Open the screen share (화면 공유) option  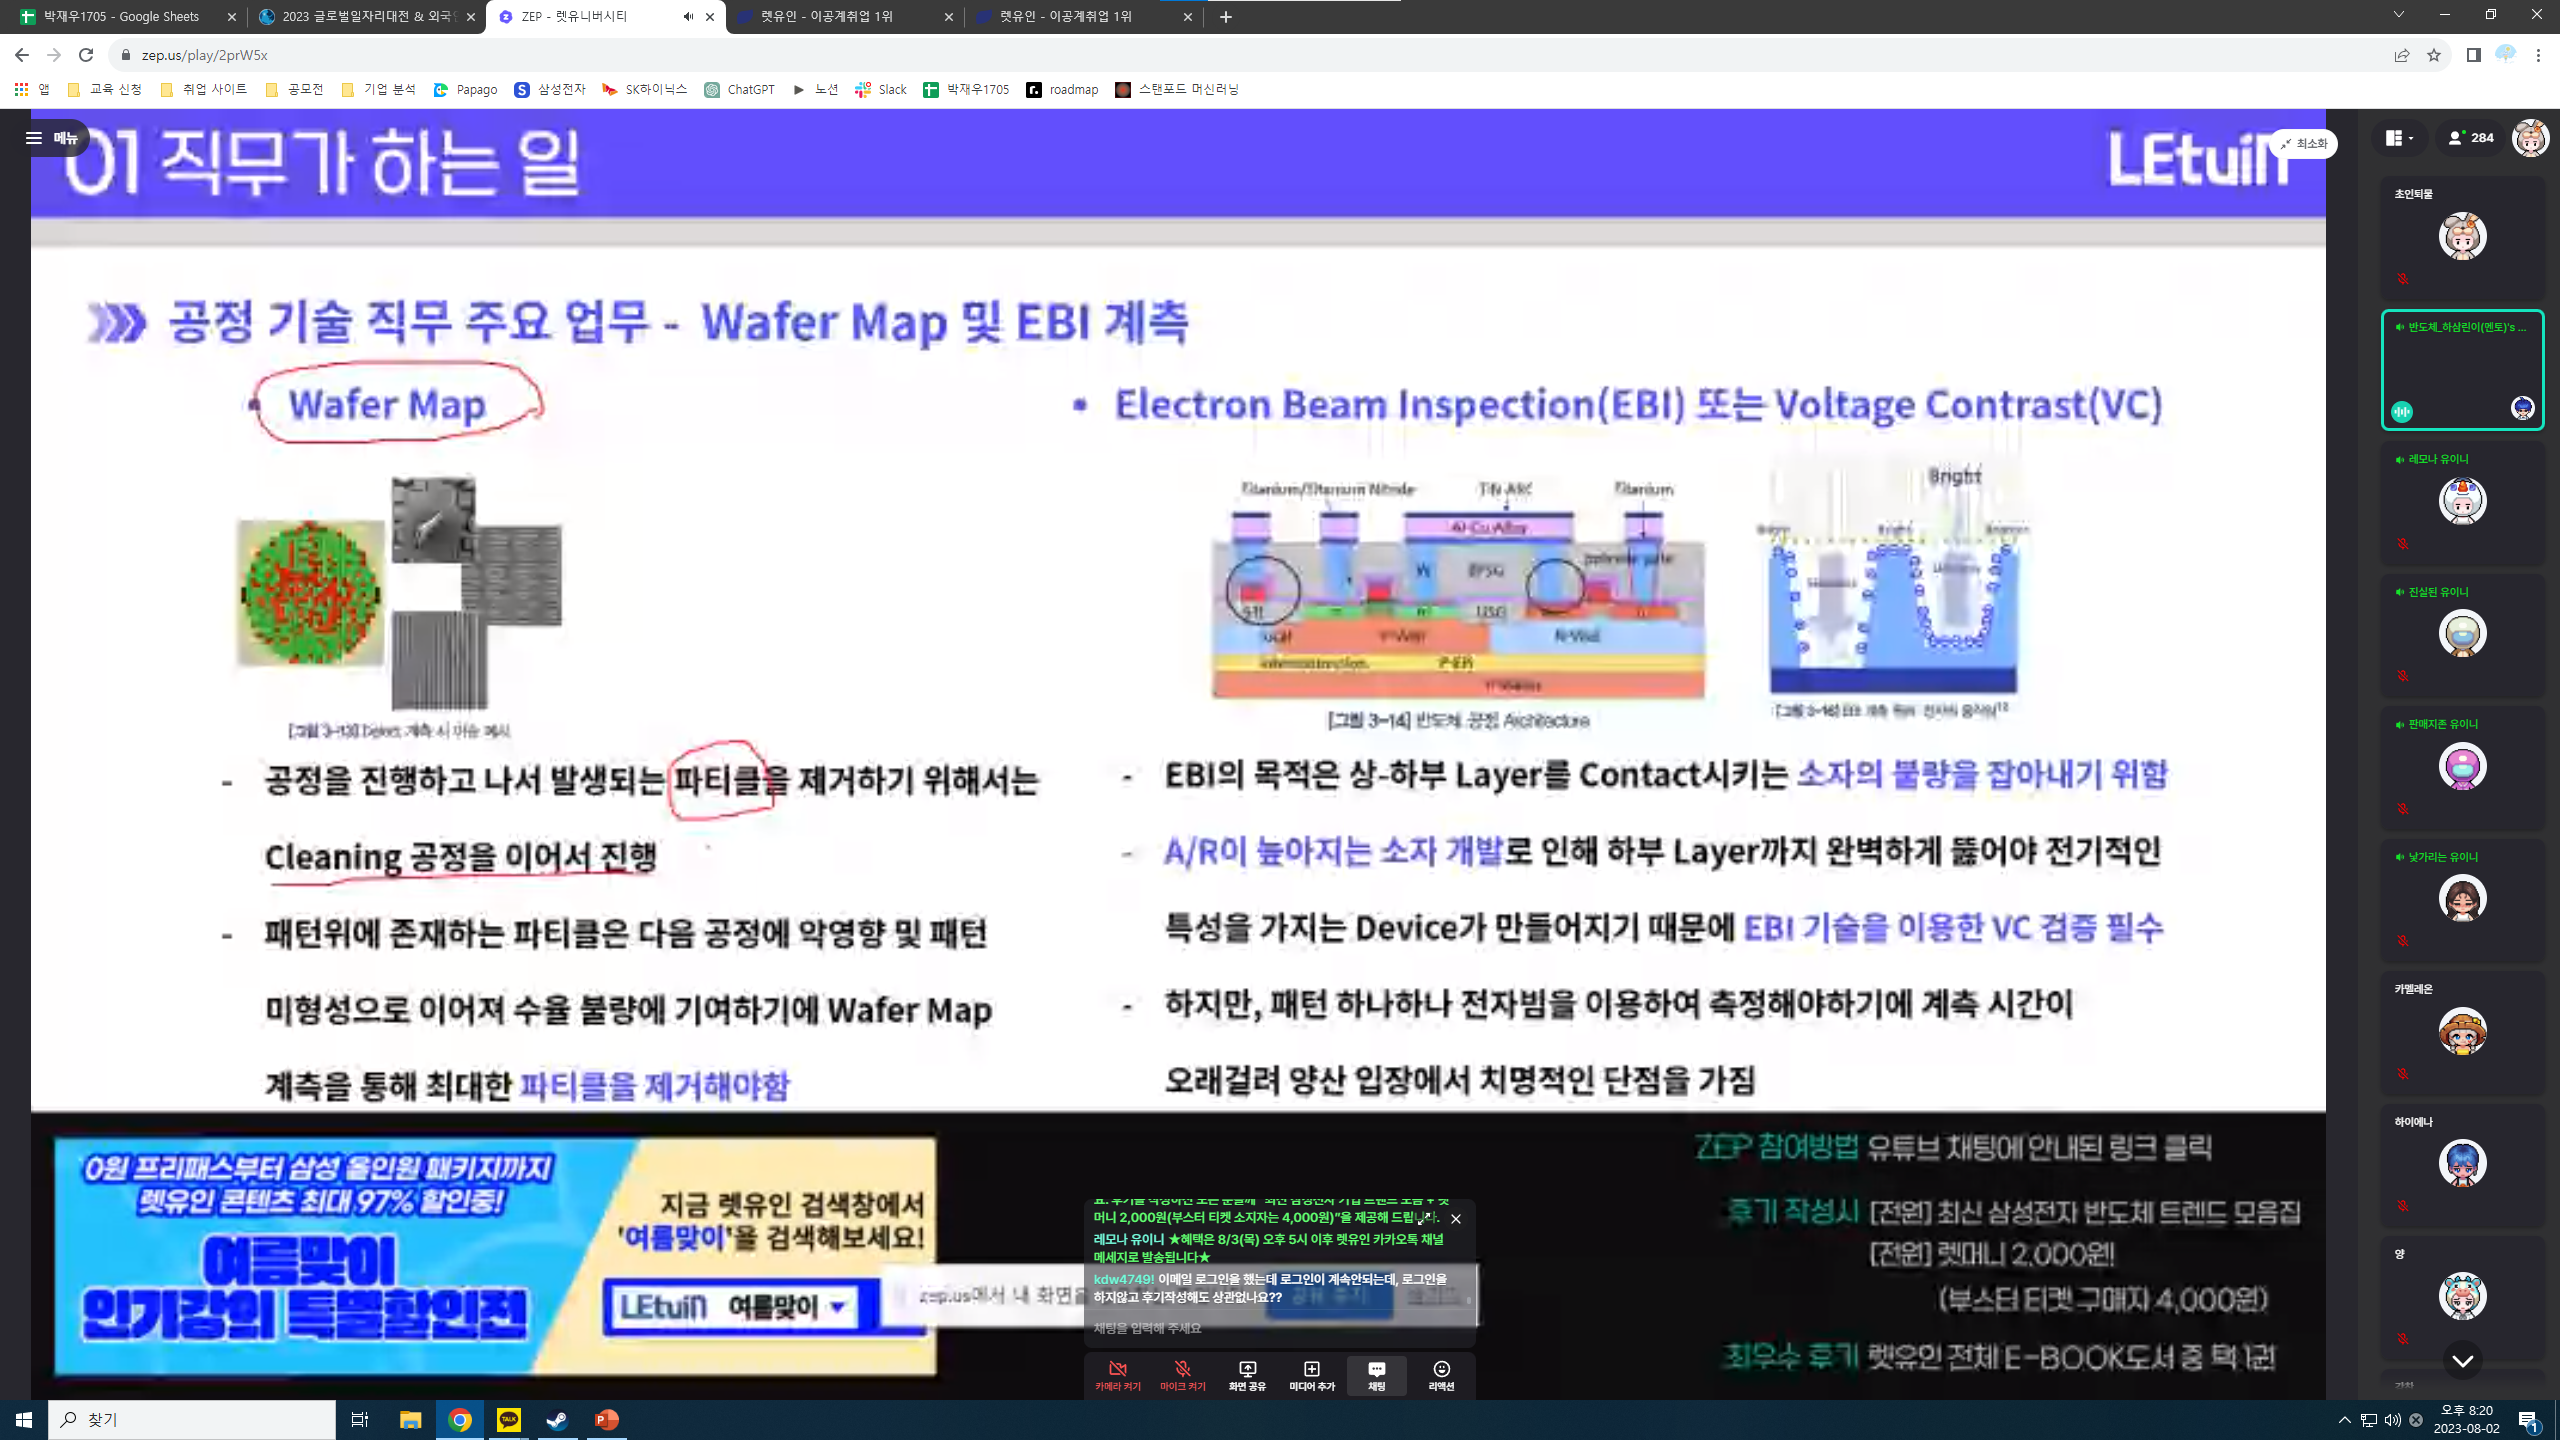(x=1247, y=1375)
